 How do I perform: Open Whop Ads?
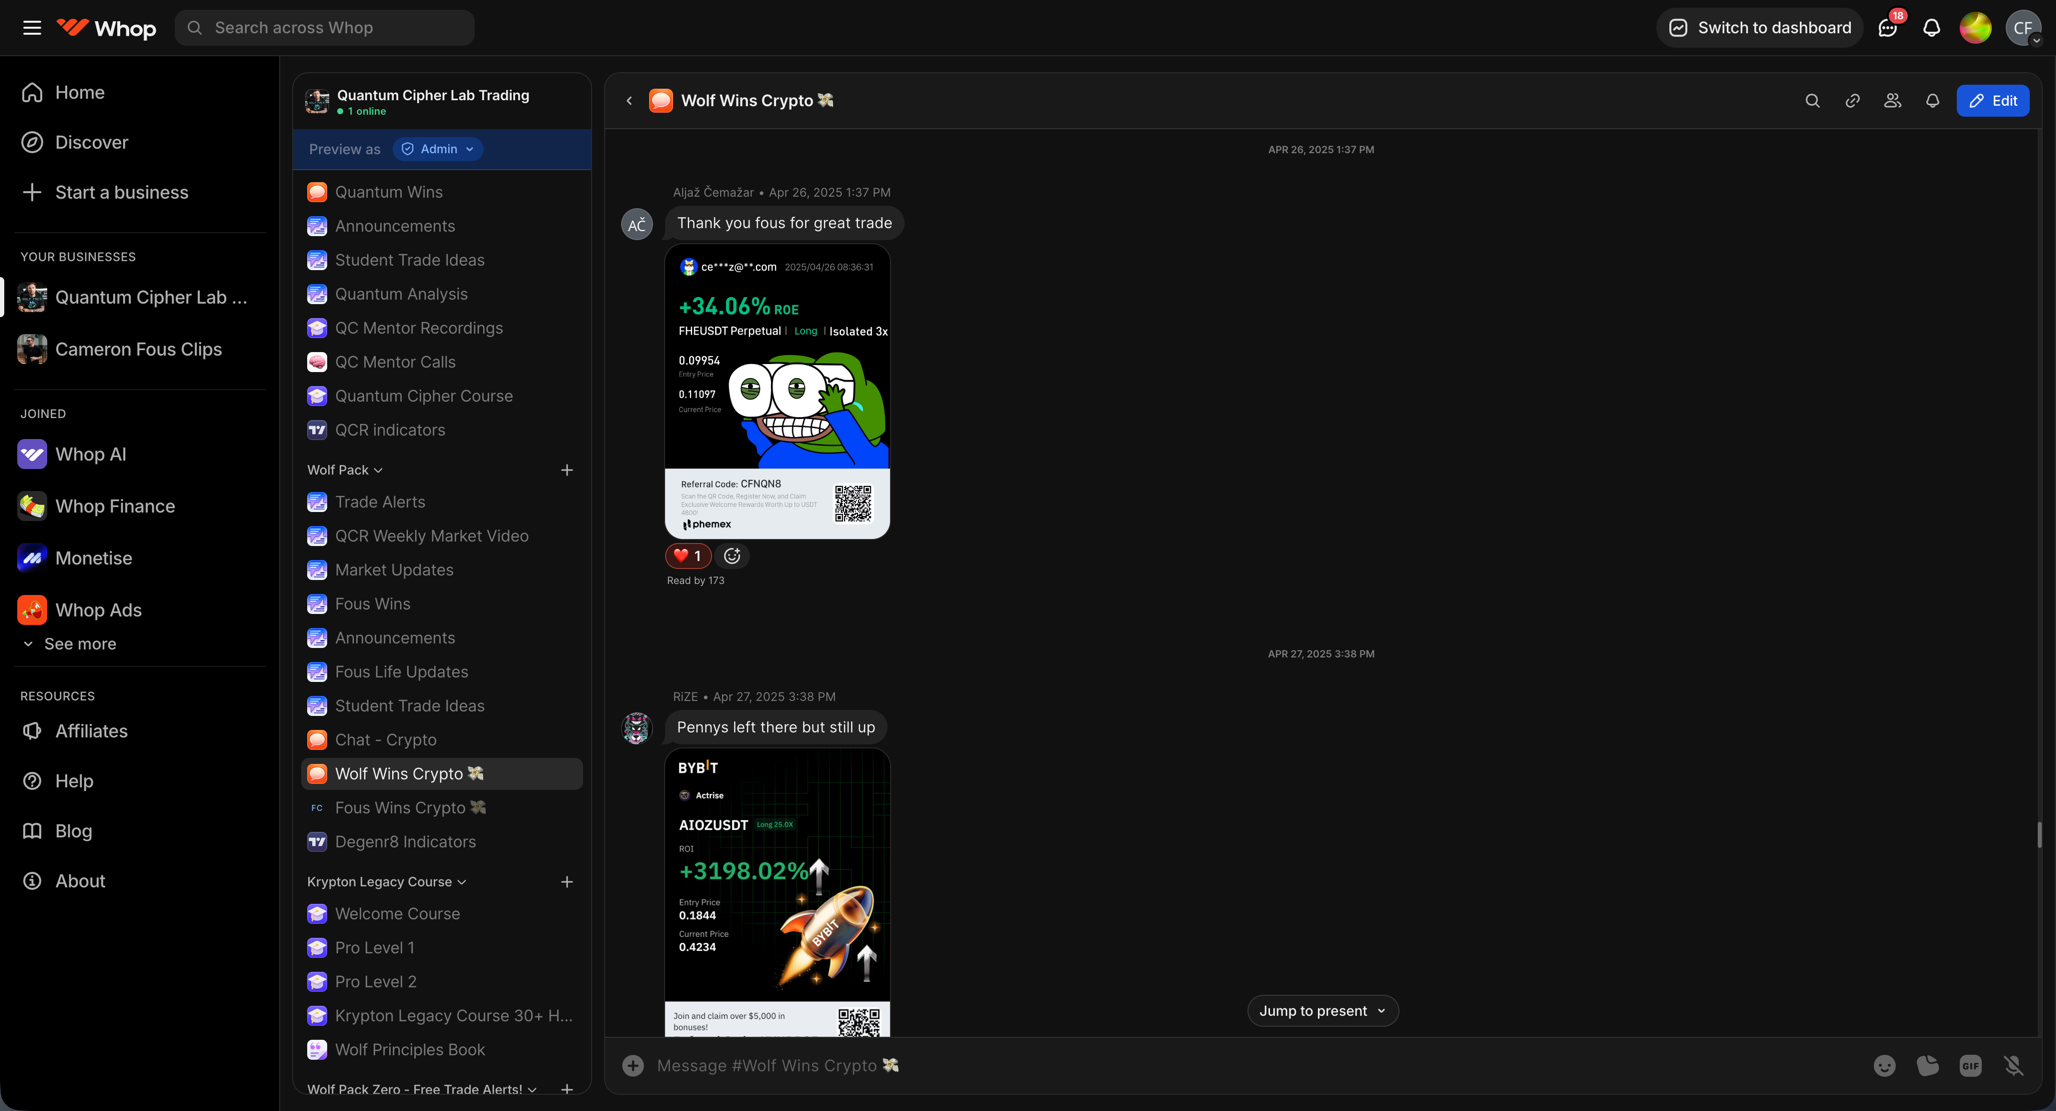coord(140,611)
